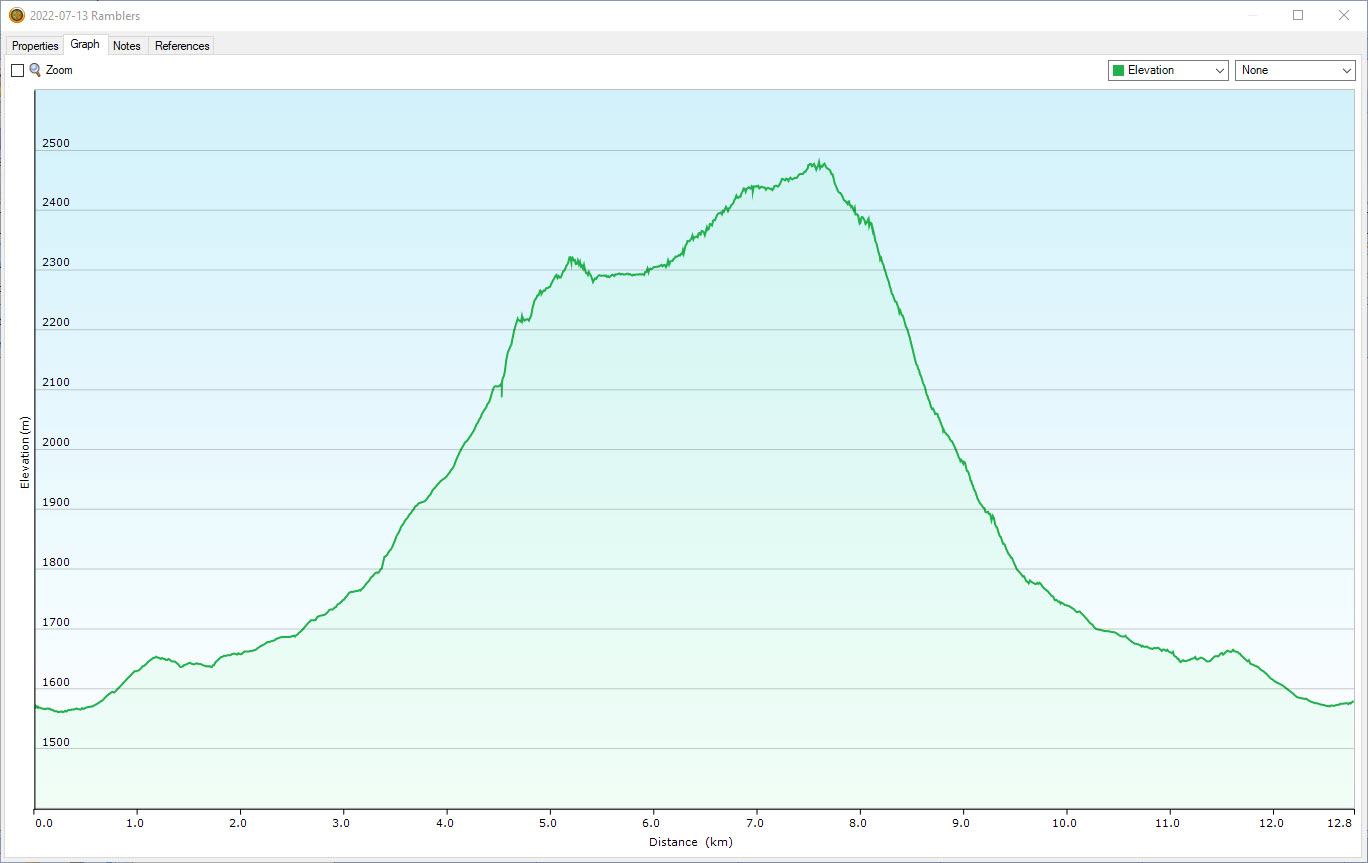Image resolution: width=1368 pixels, height=863 pixels.
Task: Click the green Elevation color swatch
Action: [1118, 70]
